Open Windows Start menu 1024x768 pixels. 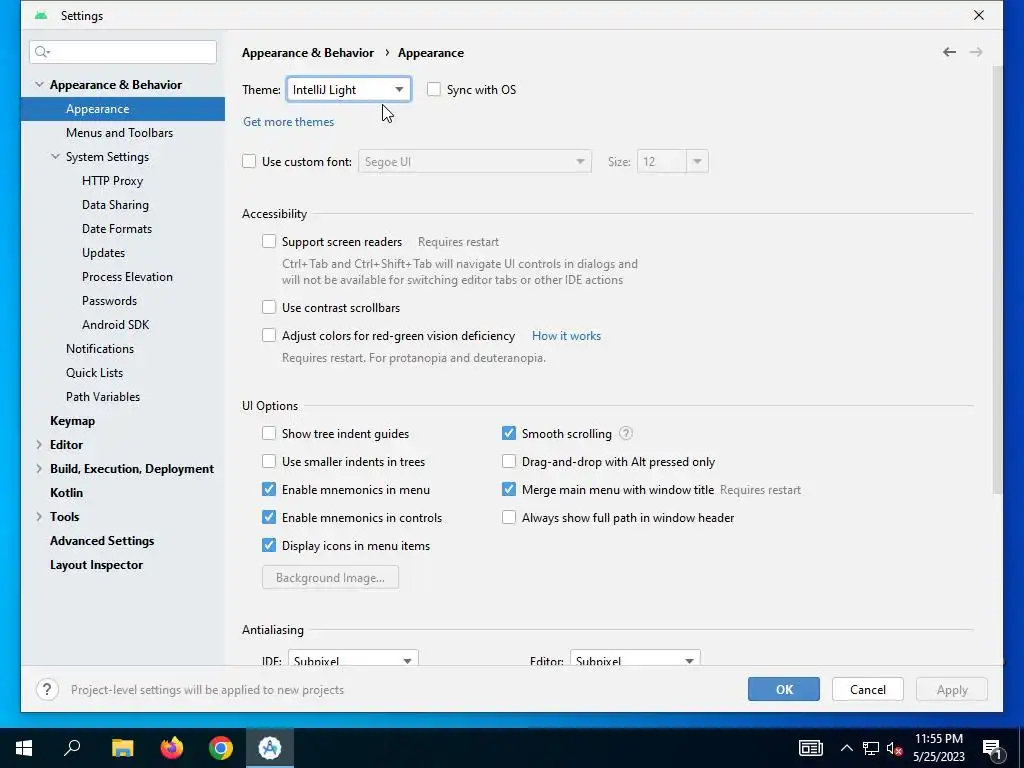tap(24, 748)
